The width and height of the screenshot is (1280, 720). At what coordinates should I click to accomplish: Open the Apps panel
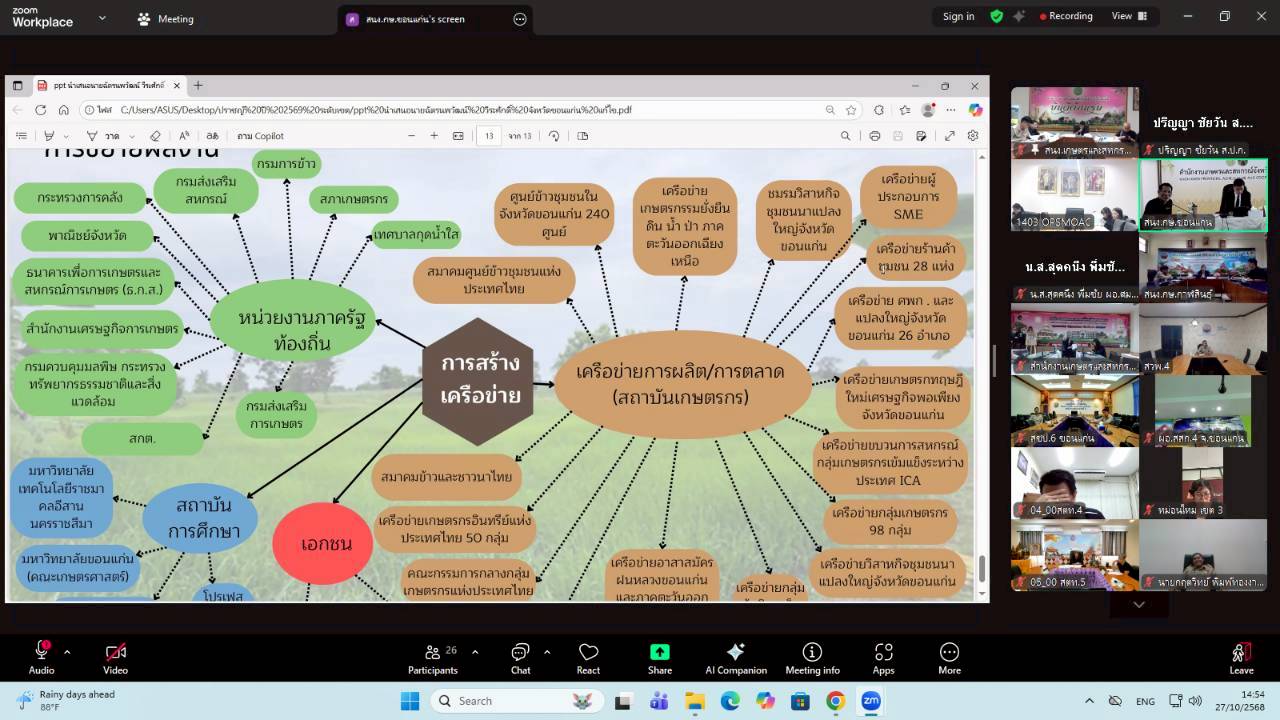(x=883, y=657)
